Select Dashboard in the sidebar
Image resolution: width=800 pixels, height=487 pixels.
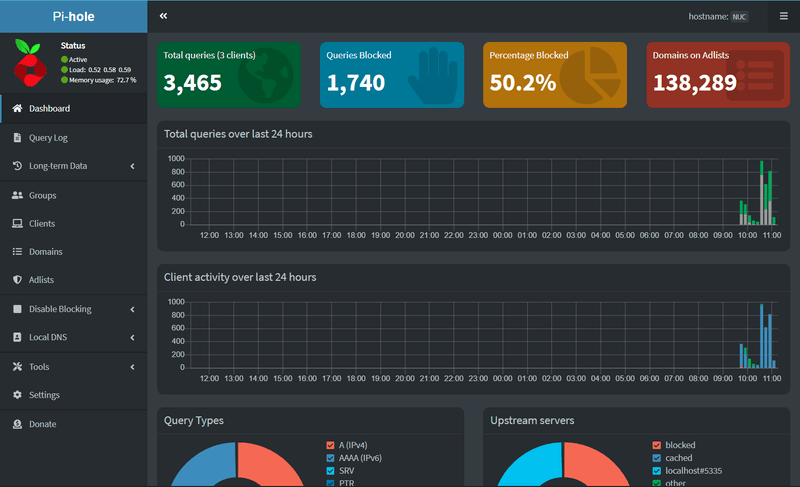tap(73, 109)
